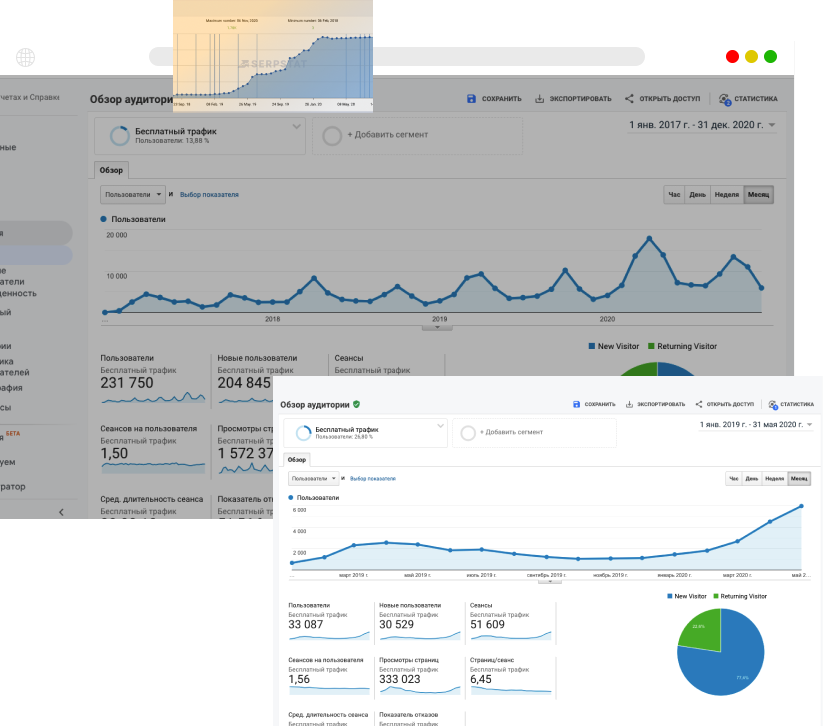Expand the 1 янв. 2019 – 31 мая 2020 date range
Viewport: 823px width, 726px height.
tap(756, 425)
